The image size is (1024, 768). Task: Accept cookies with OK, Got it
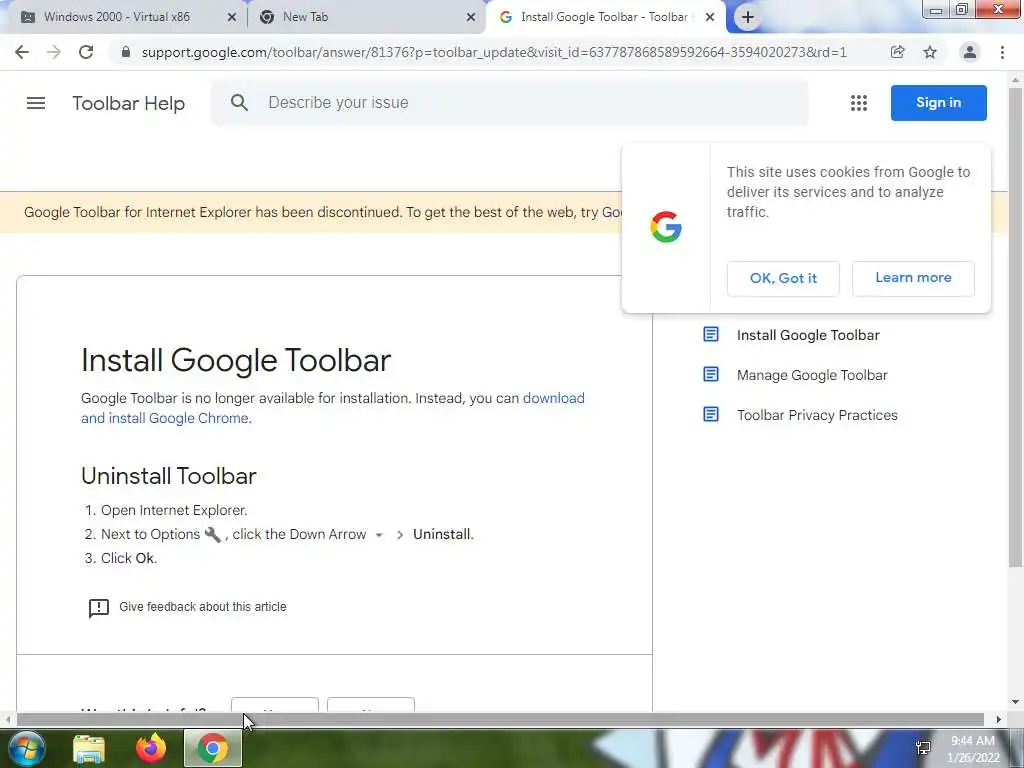tap(783, 278)
